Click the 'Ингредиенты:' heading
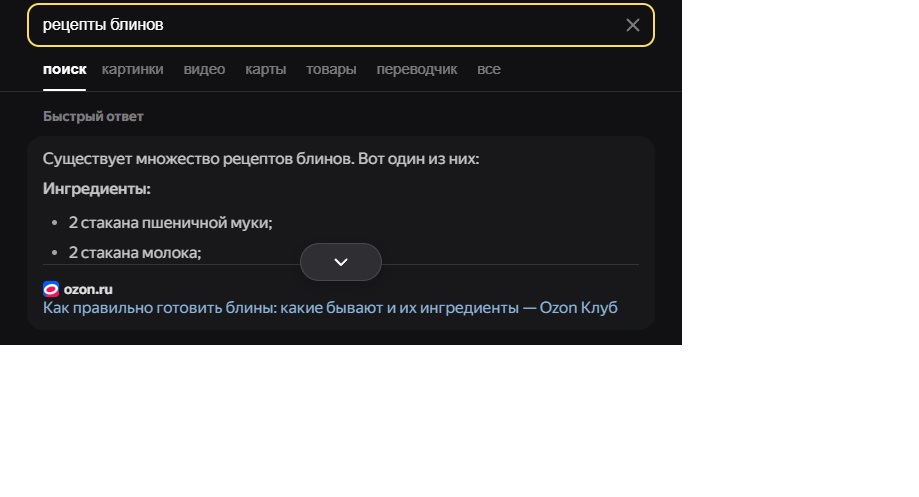Image resolution: width=919 pixels, height=497 pixels. pos(97,189)
